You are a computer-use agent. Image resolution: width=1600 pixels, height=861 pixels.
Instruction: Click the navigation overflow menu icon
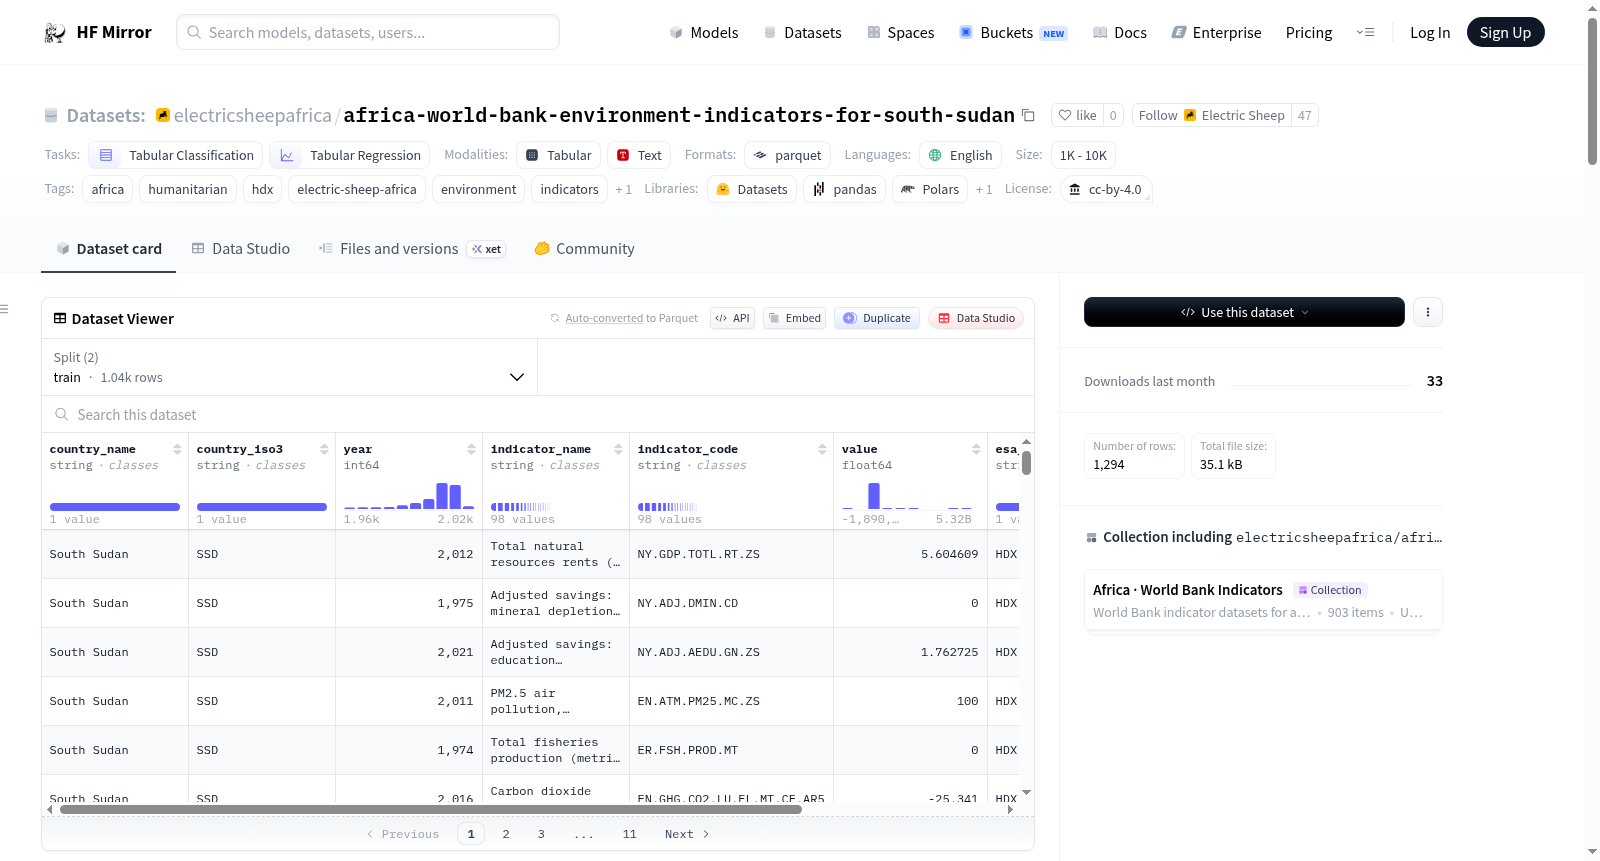click(x=1365, y=33)
